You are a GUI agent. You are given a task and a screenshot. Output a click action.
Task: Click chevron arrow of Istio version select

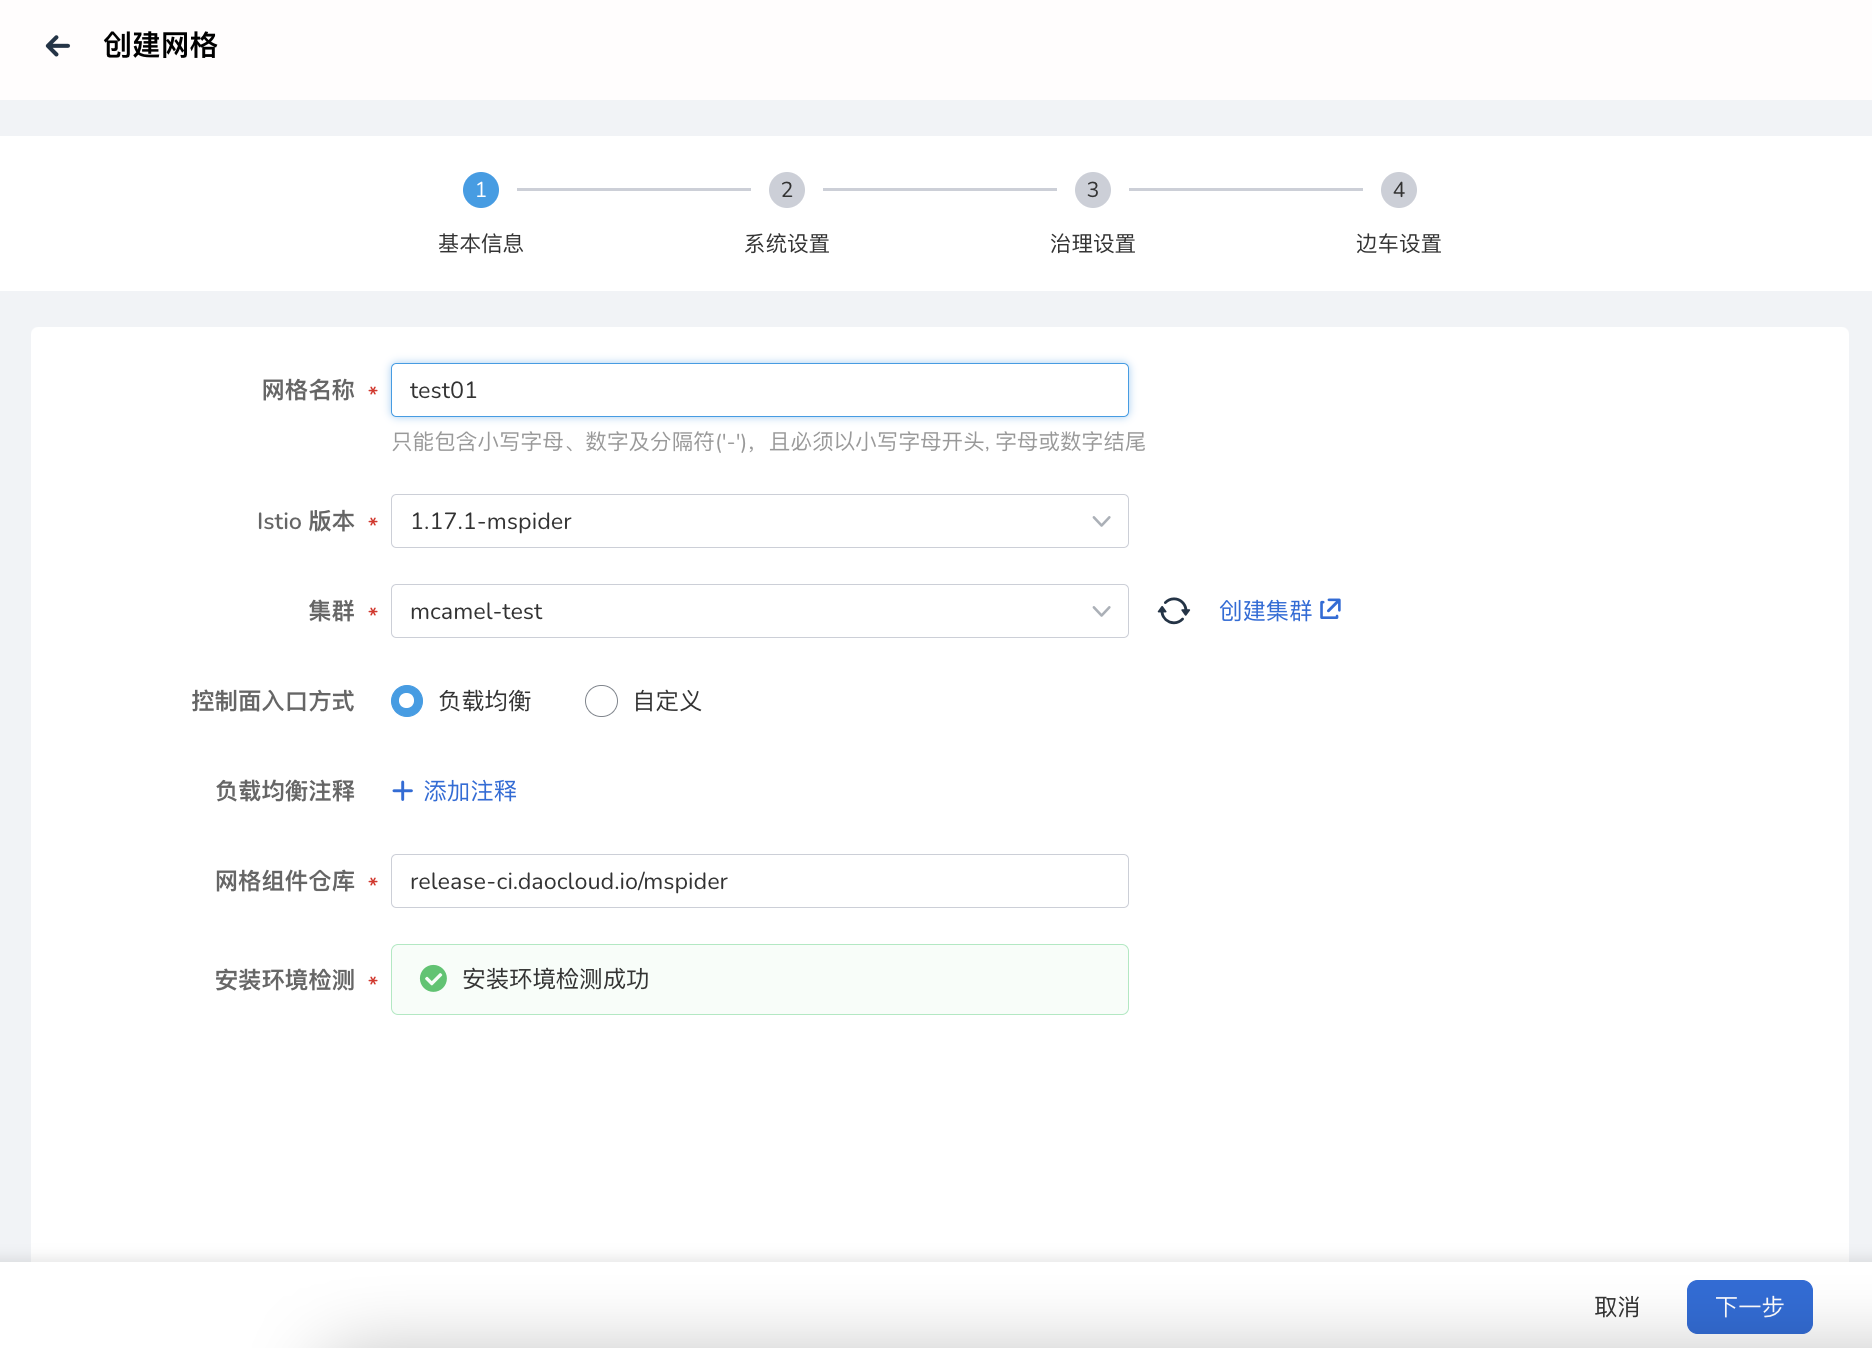tap(1101, 521)
